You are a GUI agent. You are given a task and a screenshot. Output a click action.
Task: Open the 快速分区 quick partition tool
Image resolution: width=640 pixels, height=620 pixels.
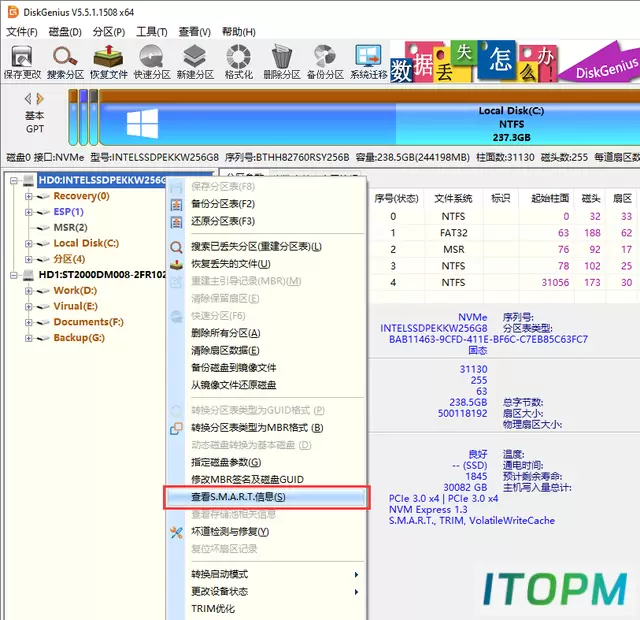pos(152,62)
